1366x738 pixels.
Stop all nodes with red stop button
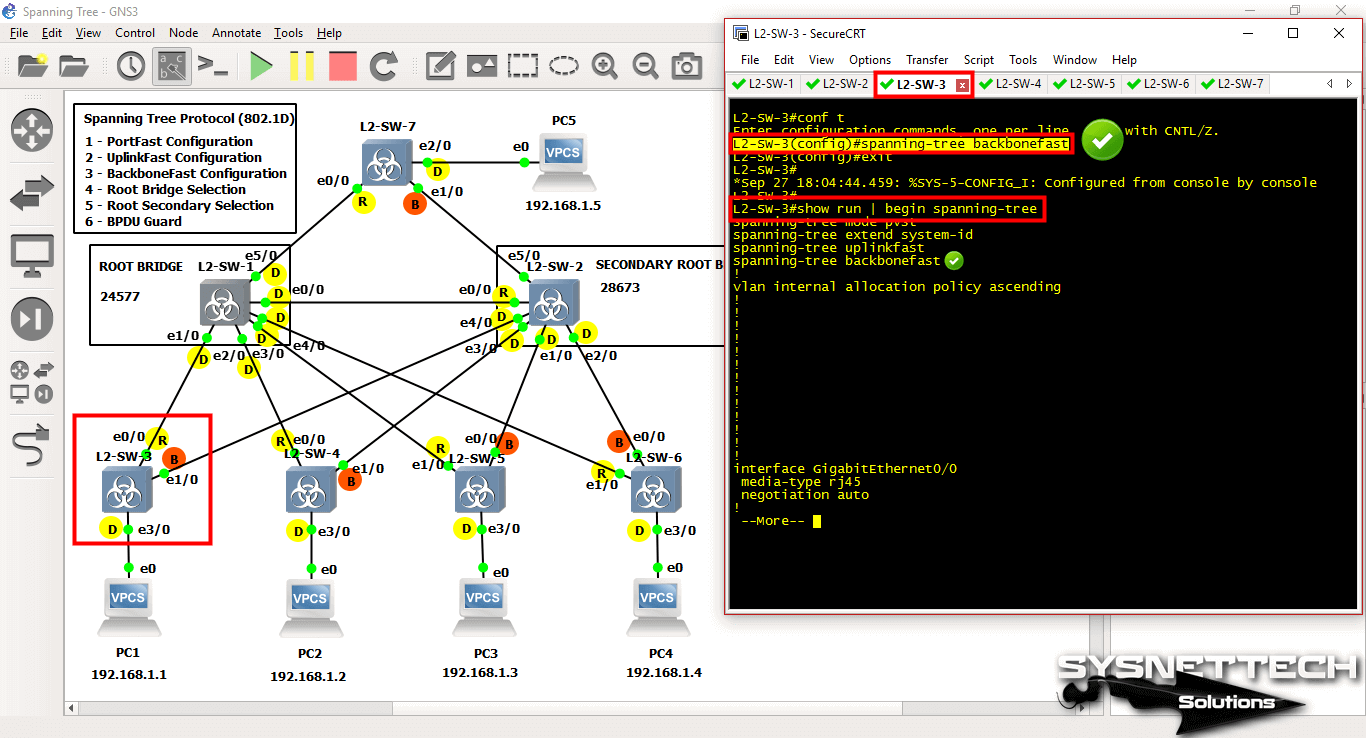pos(343,67)
